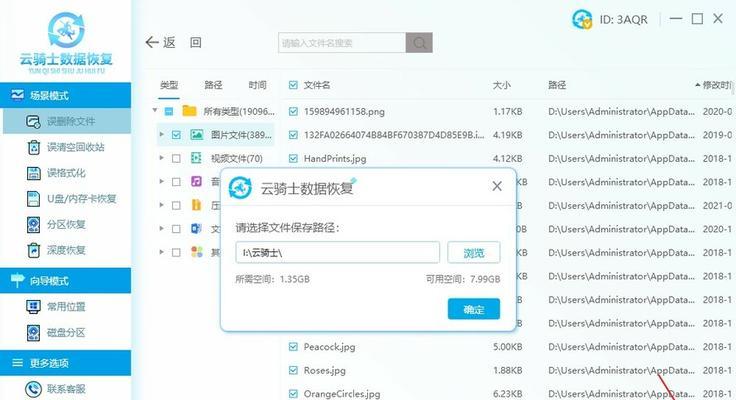This screenshot has height=400, width=736.
Task: Click the dialog's 云骑士 logo icon
Action: click(x=240, y=188)
